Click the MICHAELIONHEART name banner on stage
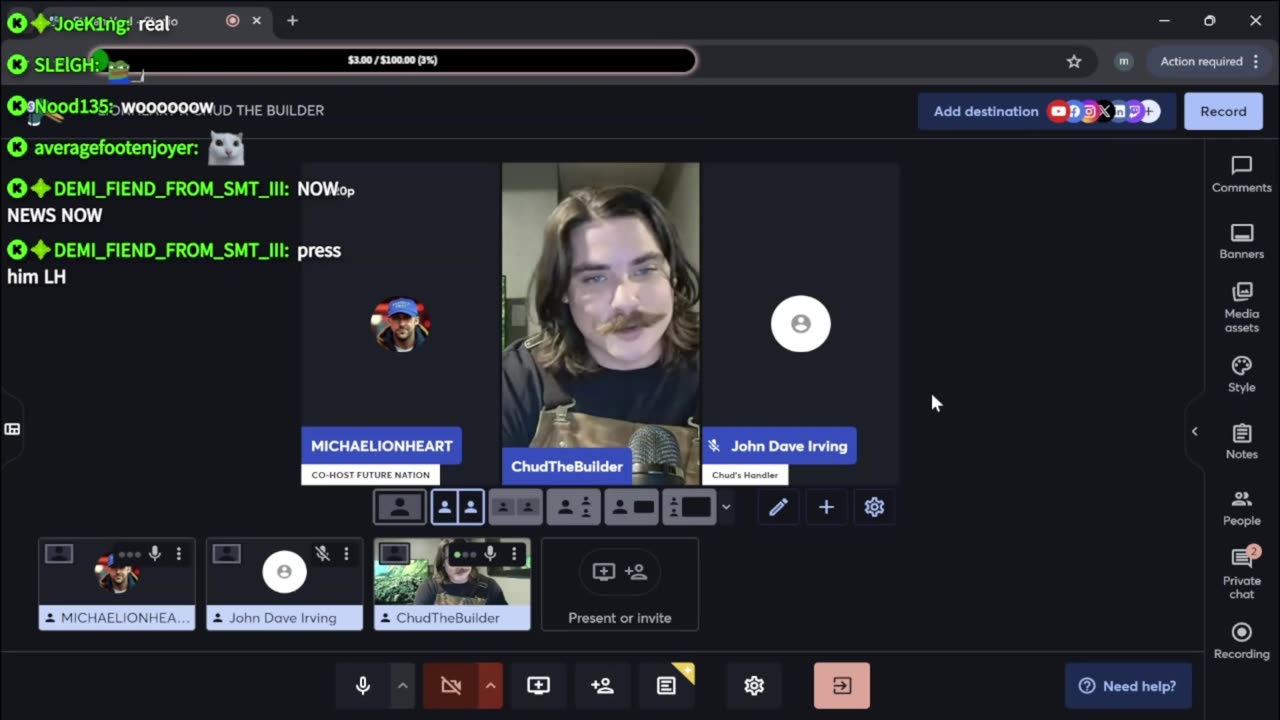Image resolution: width=1280 pixels, height=720 pixels. point(382,446)
